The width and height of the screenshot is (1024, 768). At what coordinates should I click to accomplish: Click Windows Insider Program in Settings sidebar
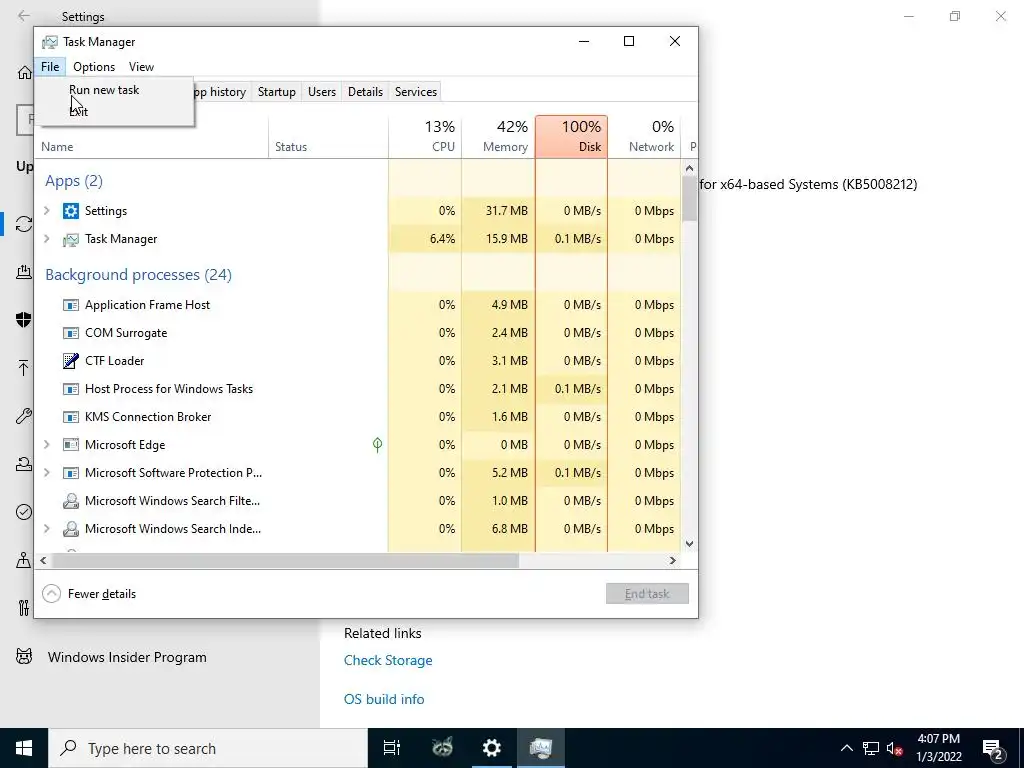pos(127,657)
